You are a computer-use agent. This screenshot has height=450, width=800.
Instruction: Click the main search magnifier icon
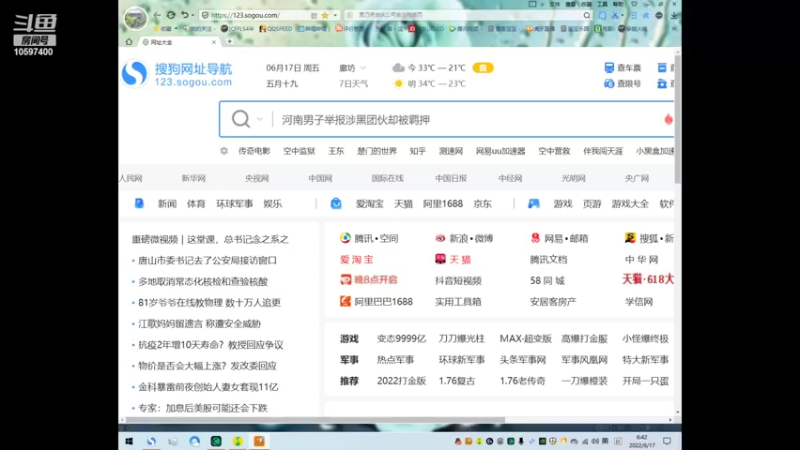coord(240,119)
